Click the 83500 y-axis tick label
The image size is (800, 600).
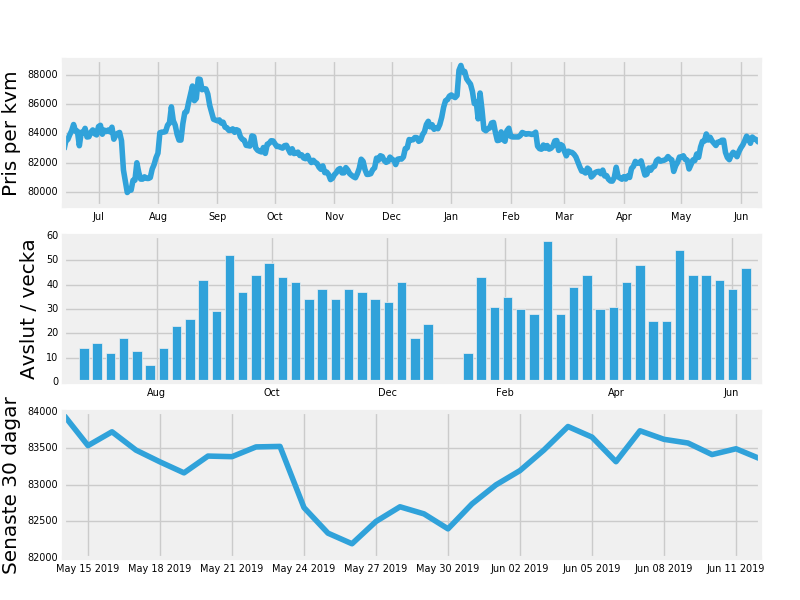coord(43,448)
